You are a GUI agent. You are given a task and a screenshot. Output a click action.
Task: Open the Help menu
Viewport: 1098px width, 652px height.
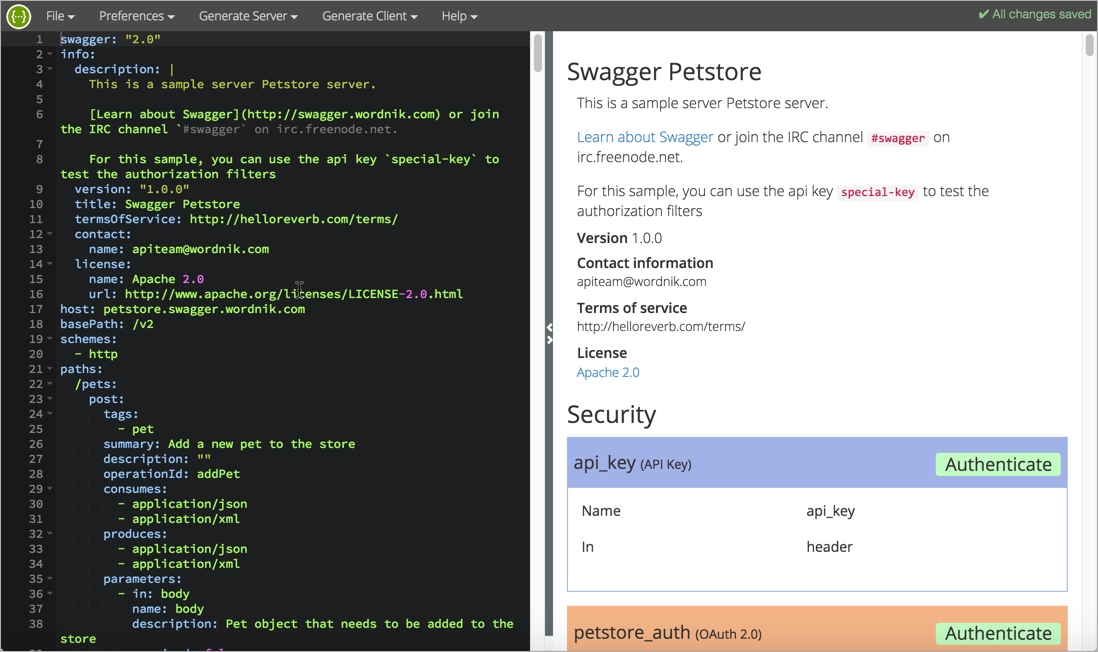pyautogui.click(x=458, y=15)
